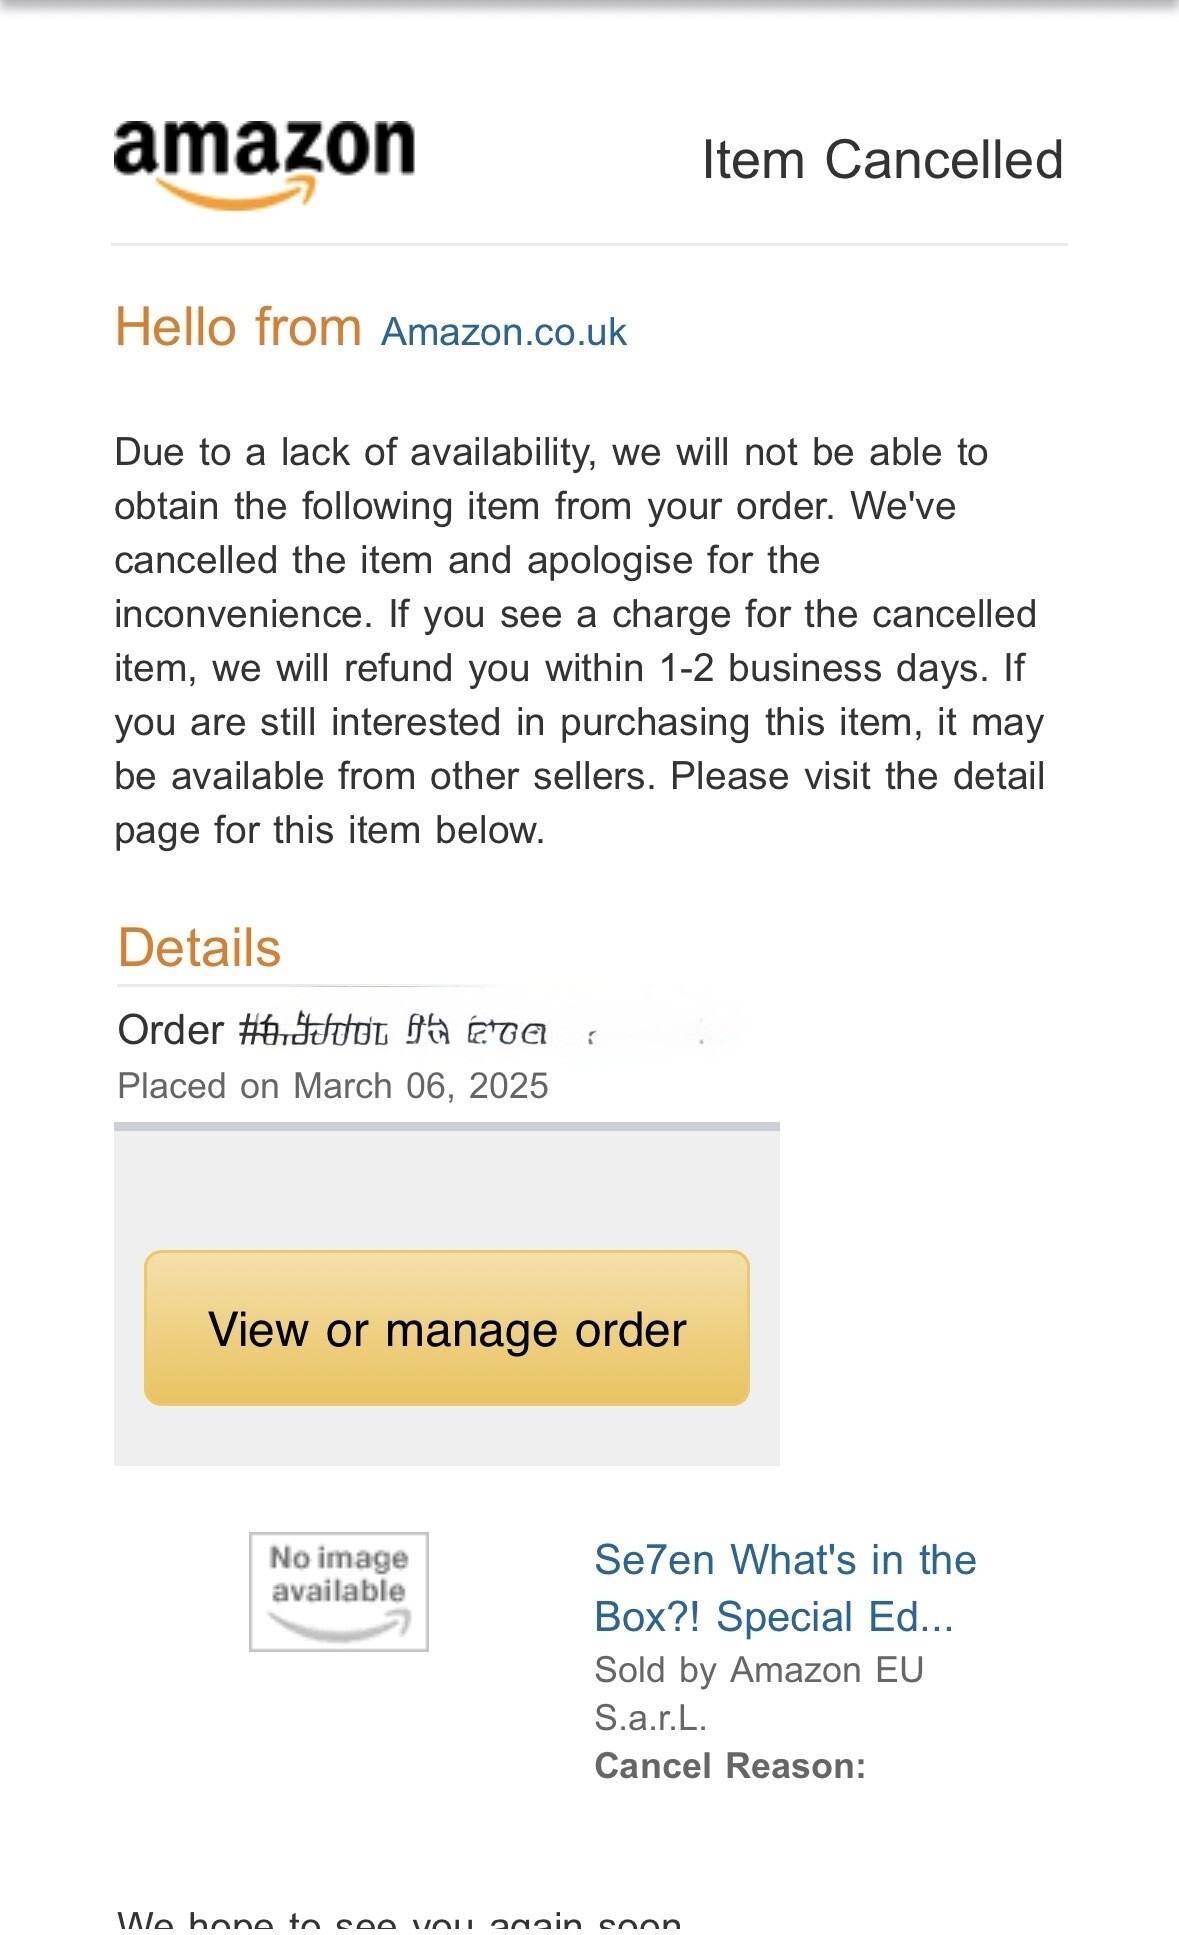Click the We hope to see you text
The image size is (1179, 1935).
400,1920
